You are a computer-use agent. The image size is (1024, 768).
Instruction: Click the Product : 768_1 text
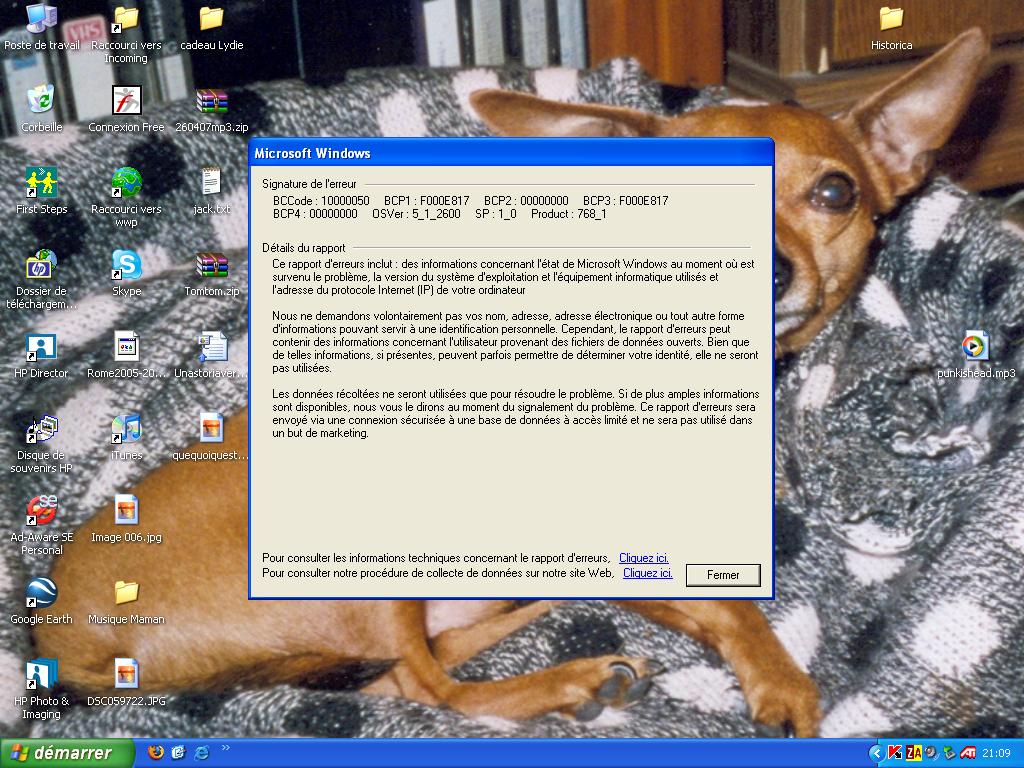click(568, 214)
